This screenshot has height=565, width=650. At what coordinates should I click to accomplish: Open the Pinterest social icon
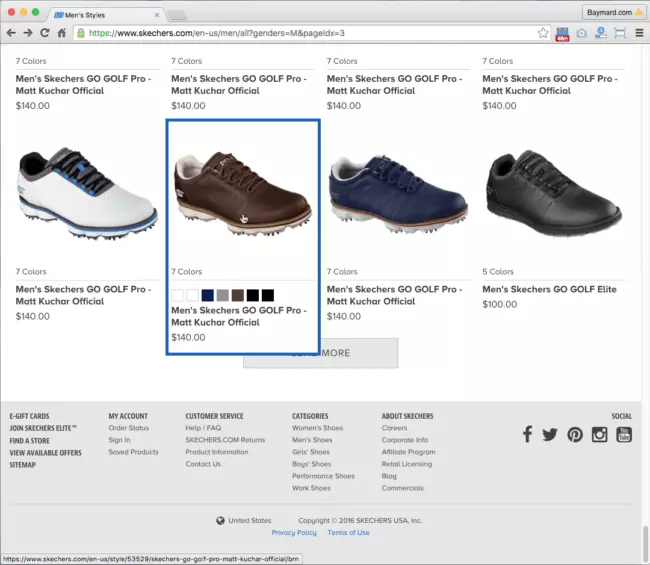pyautogui.click(x=575, y=434)
